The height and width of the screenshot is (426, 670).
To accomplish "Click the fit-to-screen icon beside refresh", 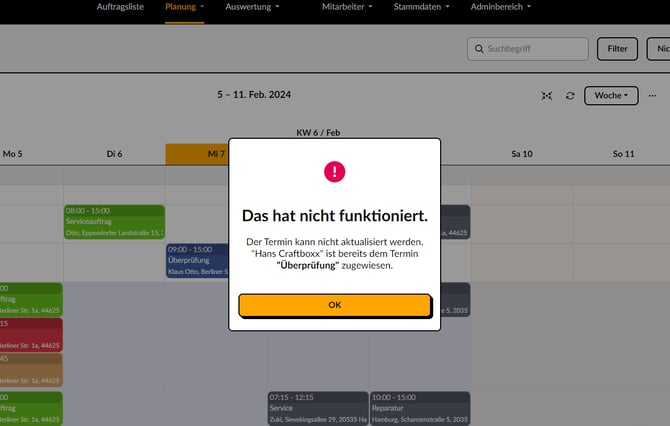I will click(546, 96).
